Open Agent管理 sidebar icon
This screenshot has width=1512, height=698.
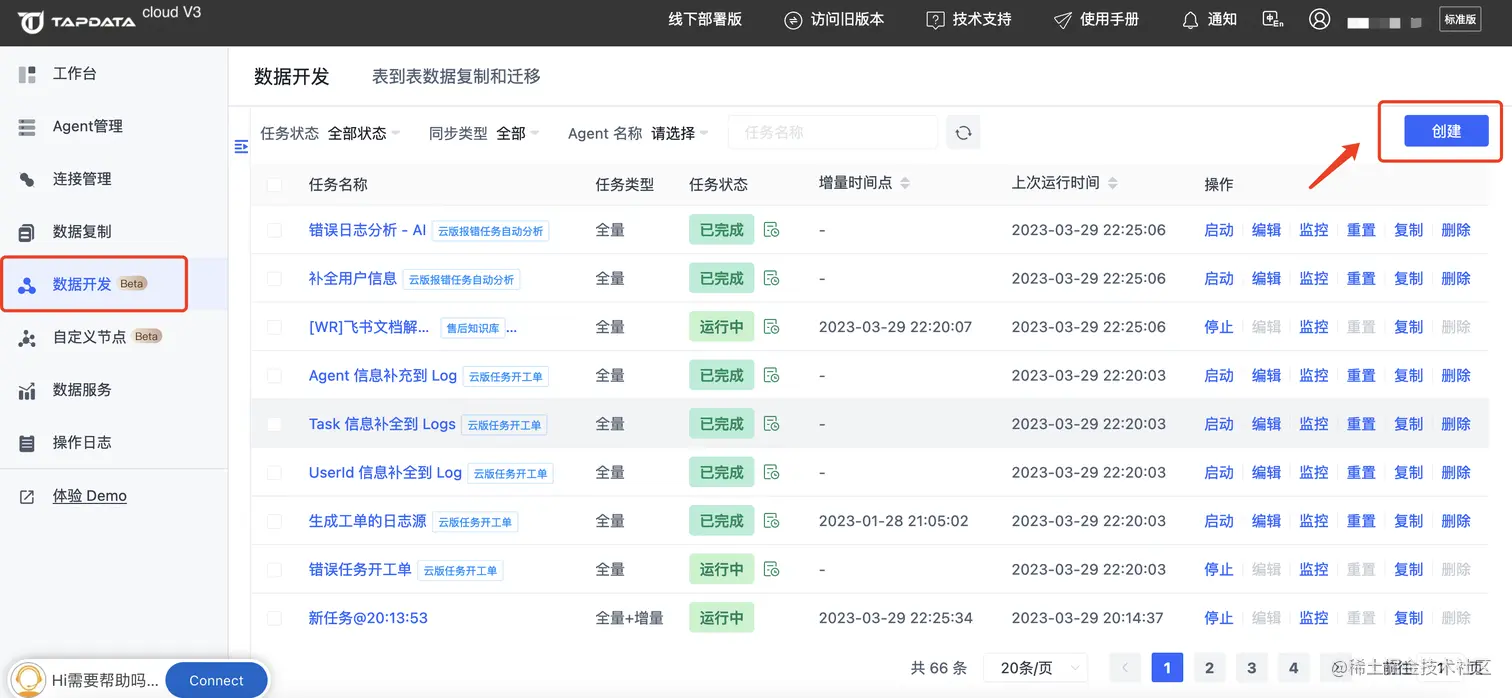(x=27, y=127)
